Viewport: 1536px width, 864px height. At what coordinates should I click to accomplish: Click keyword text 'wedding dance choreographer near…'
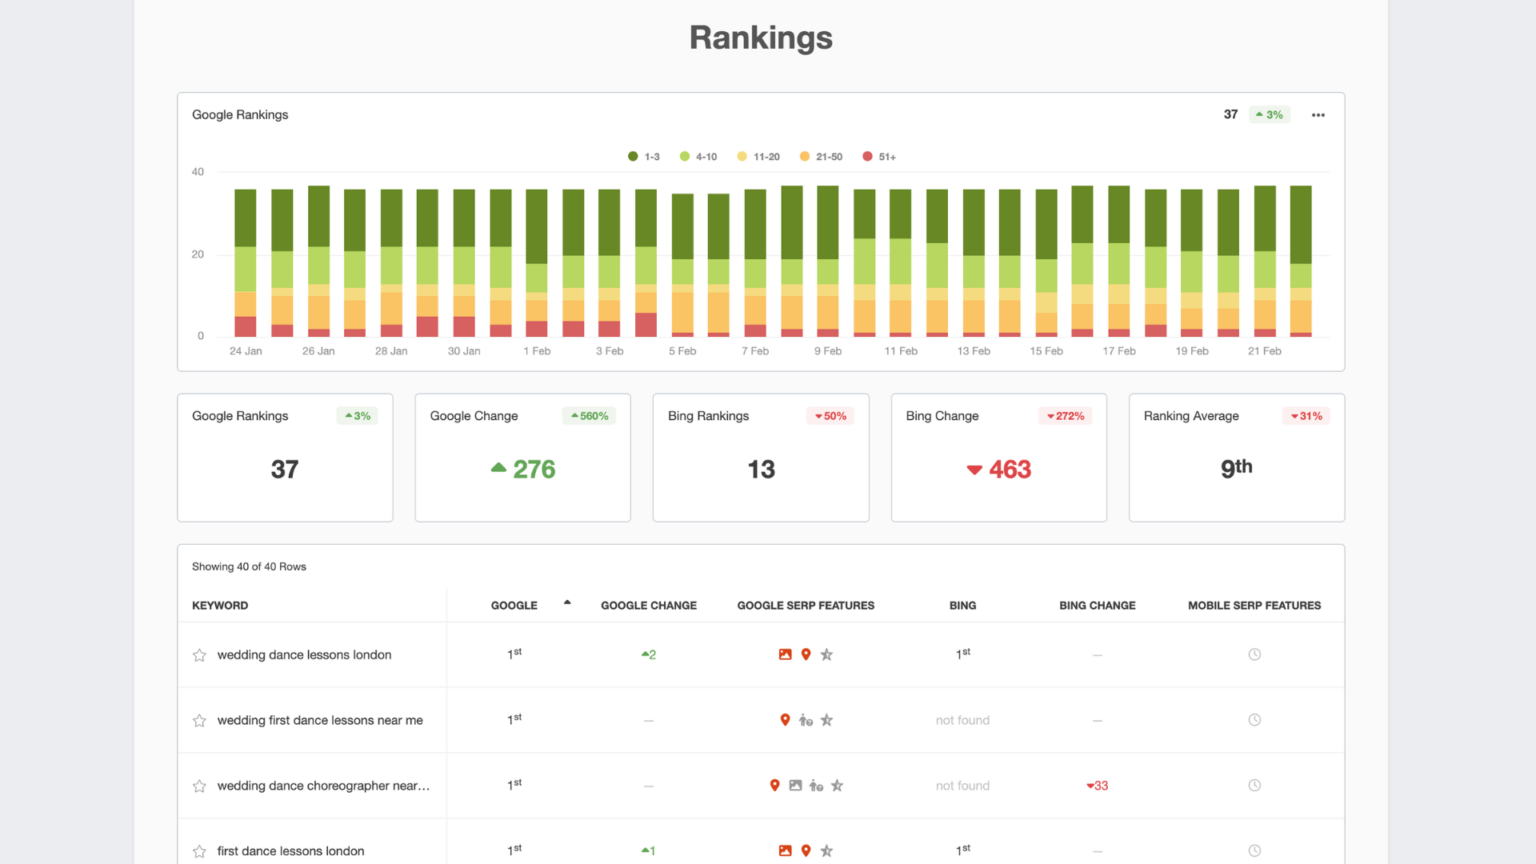[323, 786]
